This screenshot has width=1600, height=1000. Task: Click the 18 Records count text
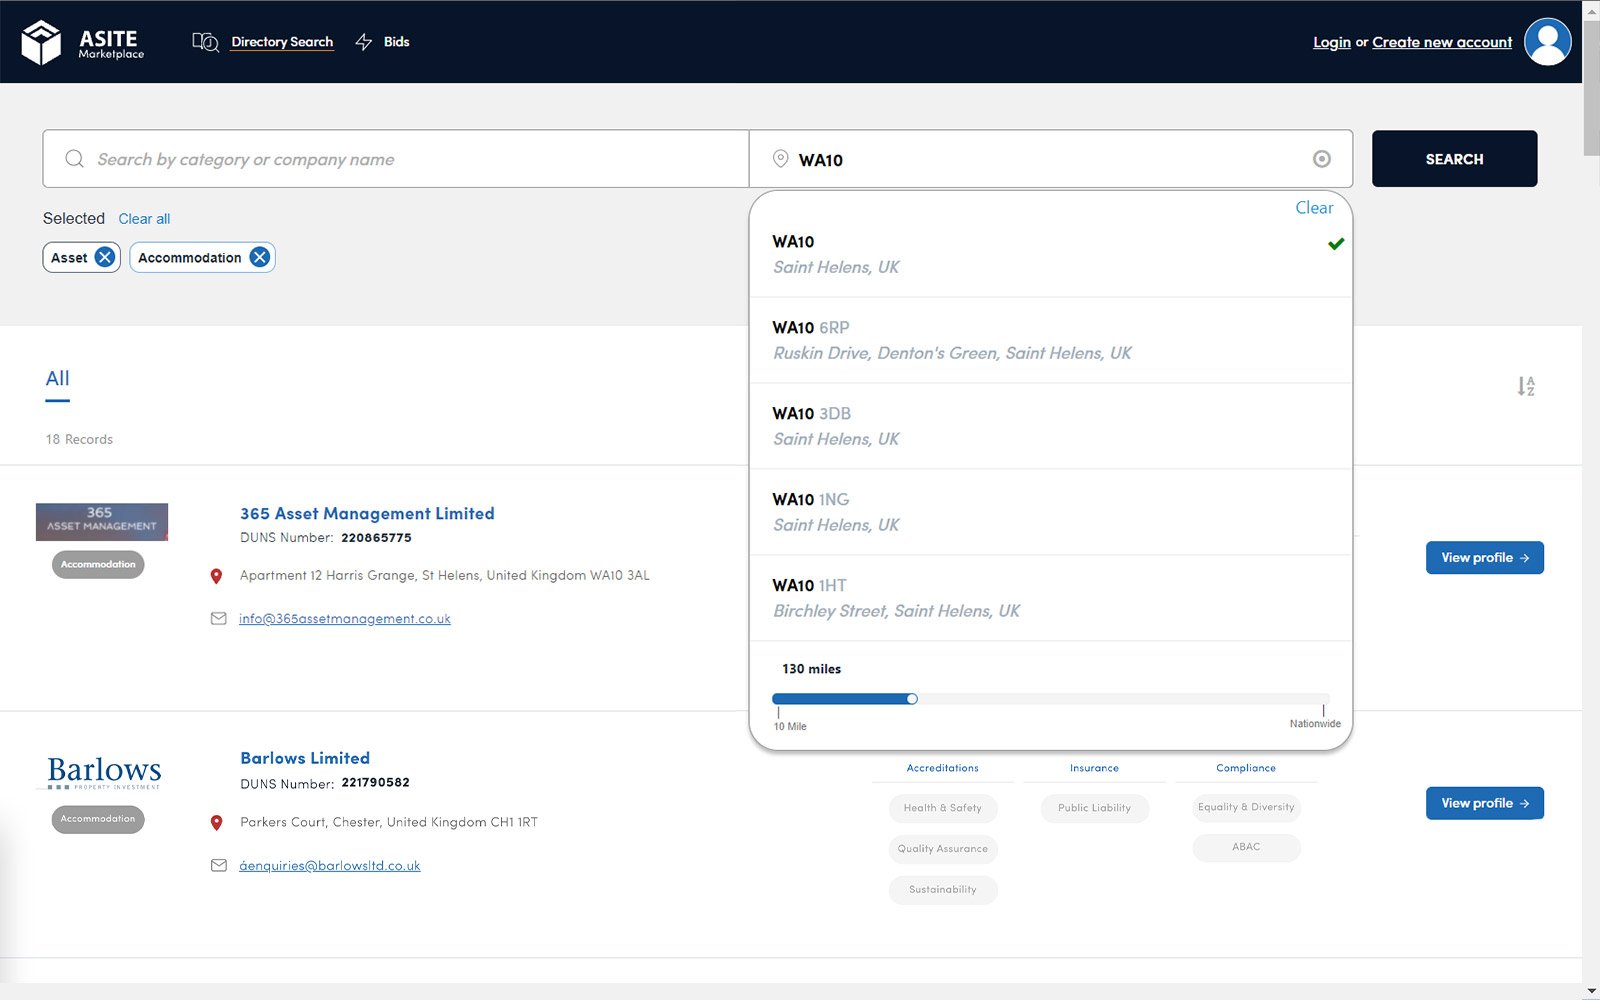[79, 439]
